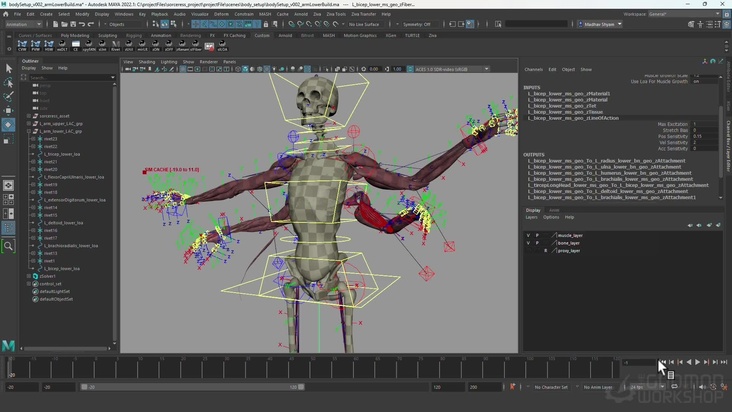Run the HSW shelf button
The height and width of the screenshot is (412, 732).
tap(49, 46)
